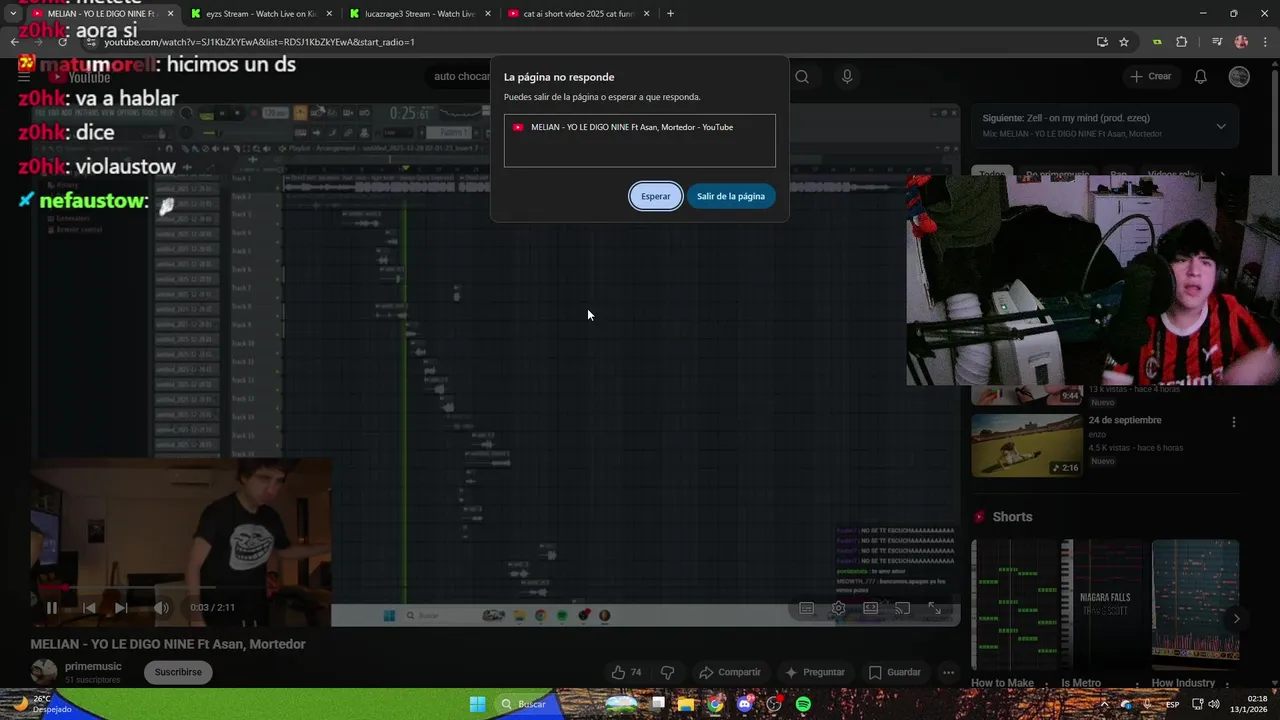1280x720 pixels.
Task: Close the eyzs Stream tab
Action: point(329,14)
